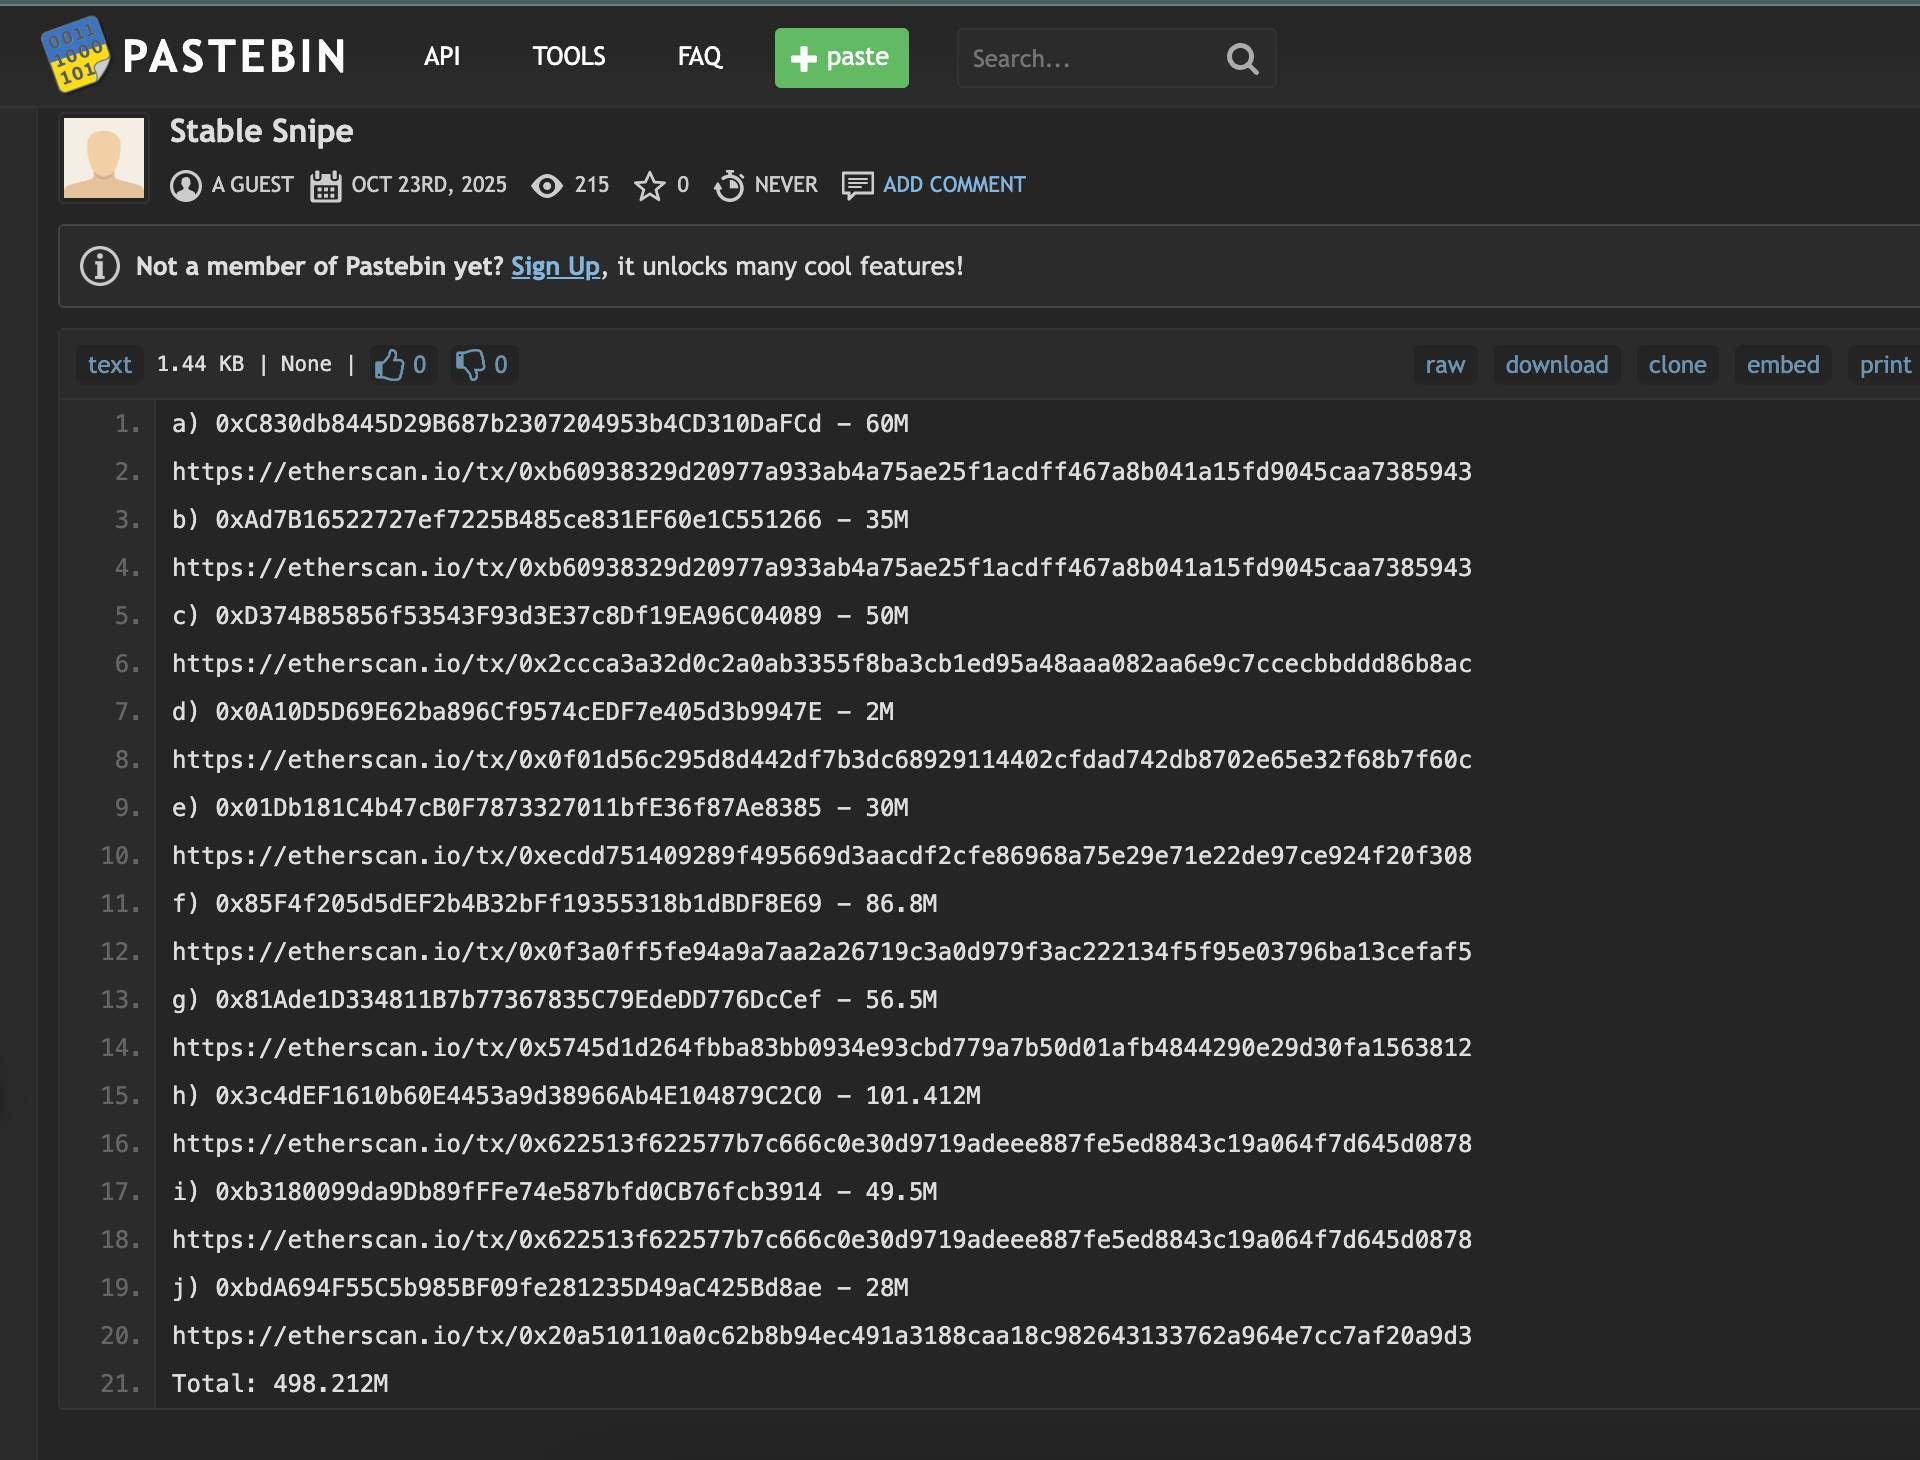This screenshot has height=1460, width=1920.
Task: Click the guest user profile icon
Action: 186,186
